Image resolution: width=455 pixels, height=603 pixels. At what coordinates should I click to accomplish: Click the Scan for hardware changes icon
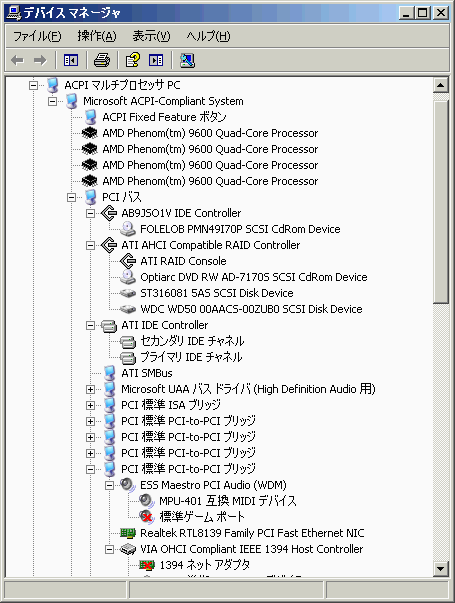pyautogui.click(x=187, y=60)
